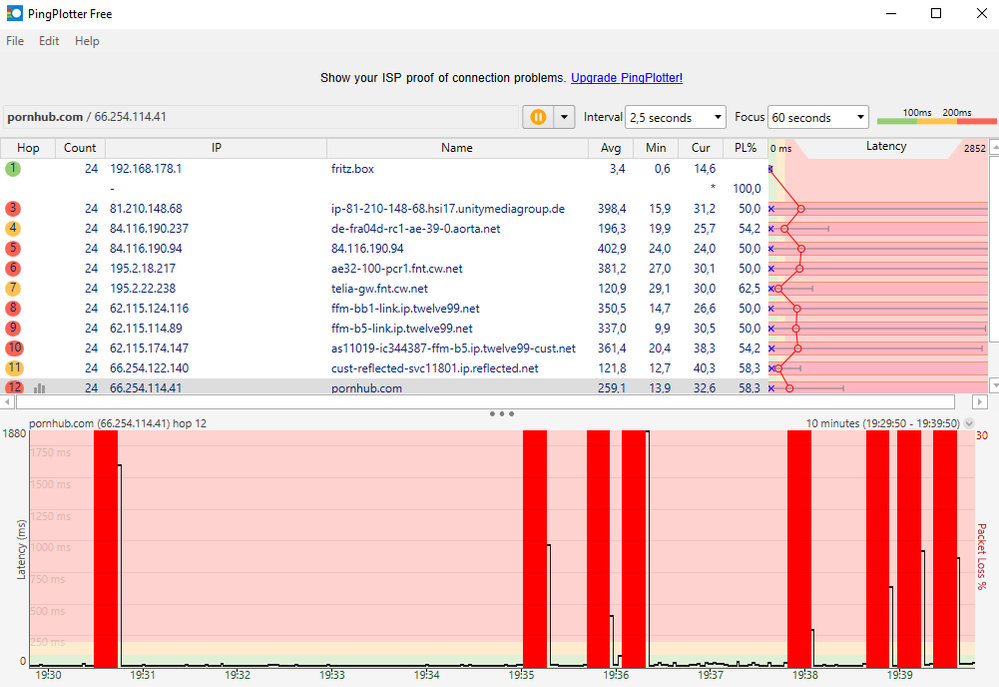Click avg value 402,9 for hop 5
This screenshot has height=687, width=999.
coord(612,249)
